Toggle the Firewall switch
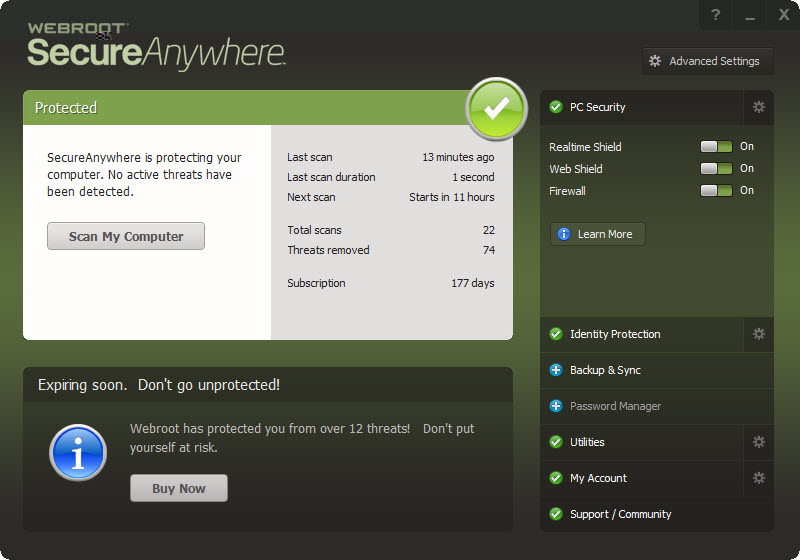The width and height of the screenshot is (800, 560). coord(716,191)
